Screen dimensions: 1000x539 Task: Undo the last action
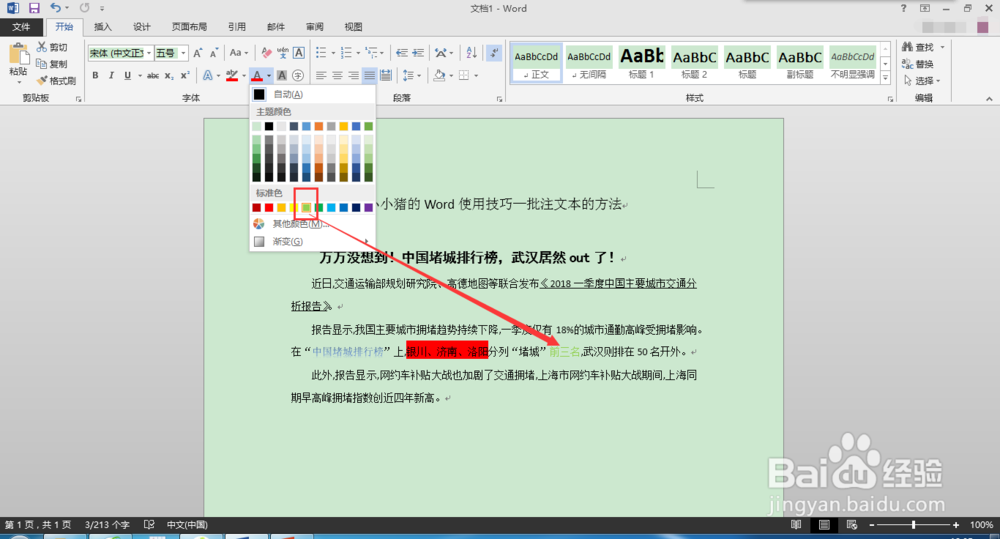tap(55, 8)
